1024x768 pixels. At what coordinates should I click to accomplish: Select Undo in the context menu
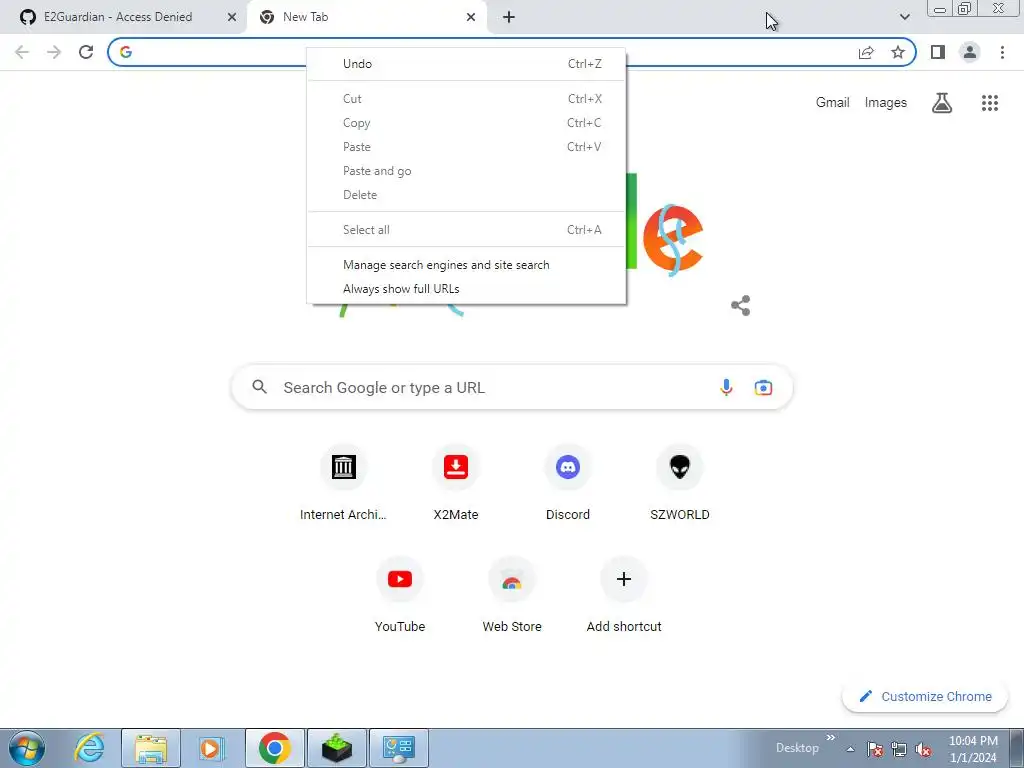pos(466,63)
